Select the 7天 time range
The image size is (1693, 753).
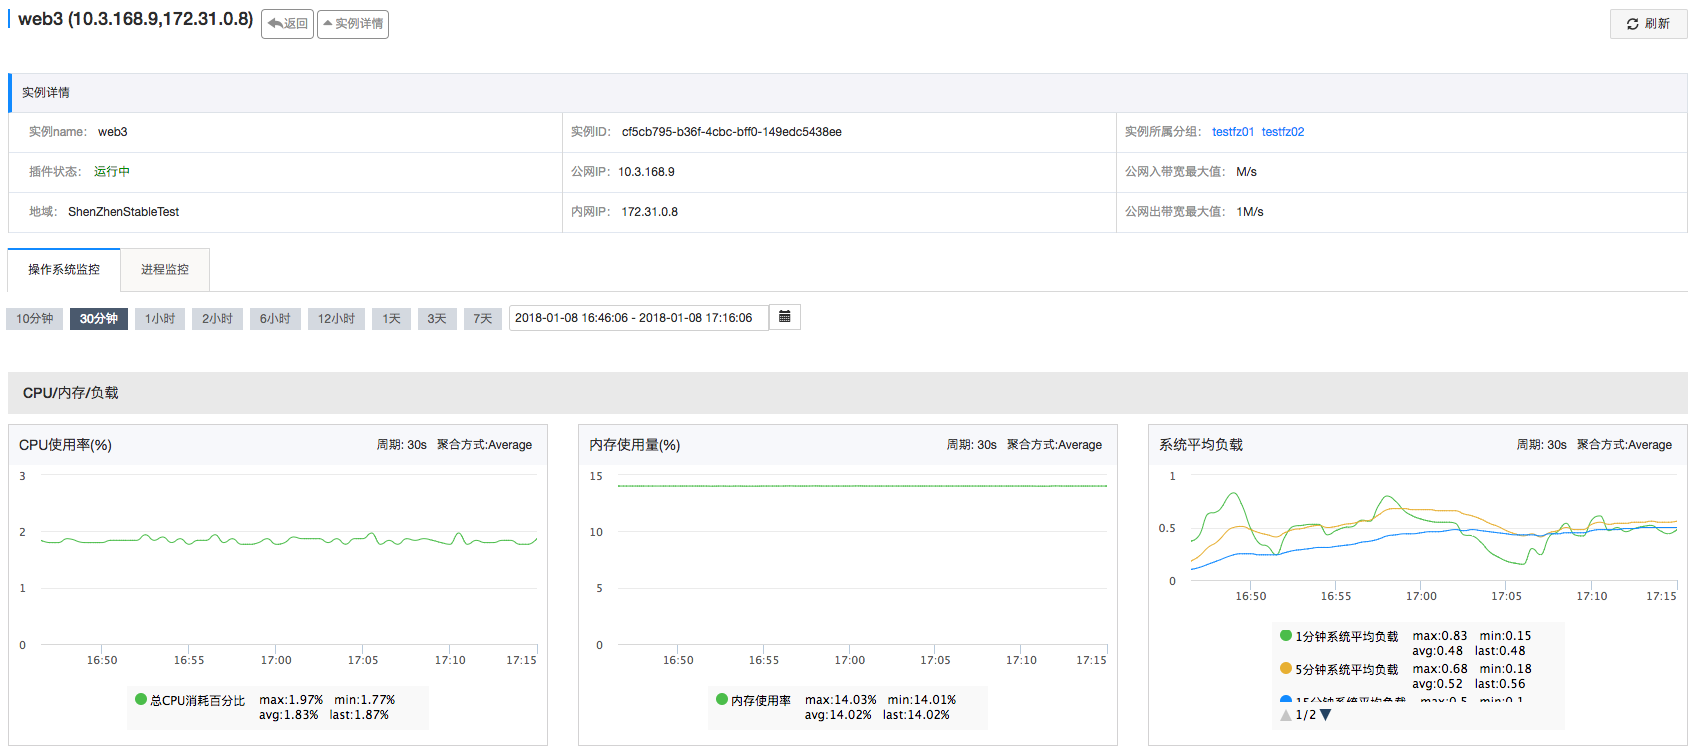tap(483, 319)
